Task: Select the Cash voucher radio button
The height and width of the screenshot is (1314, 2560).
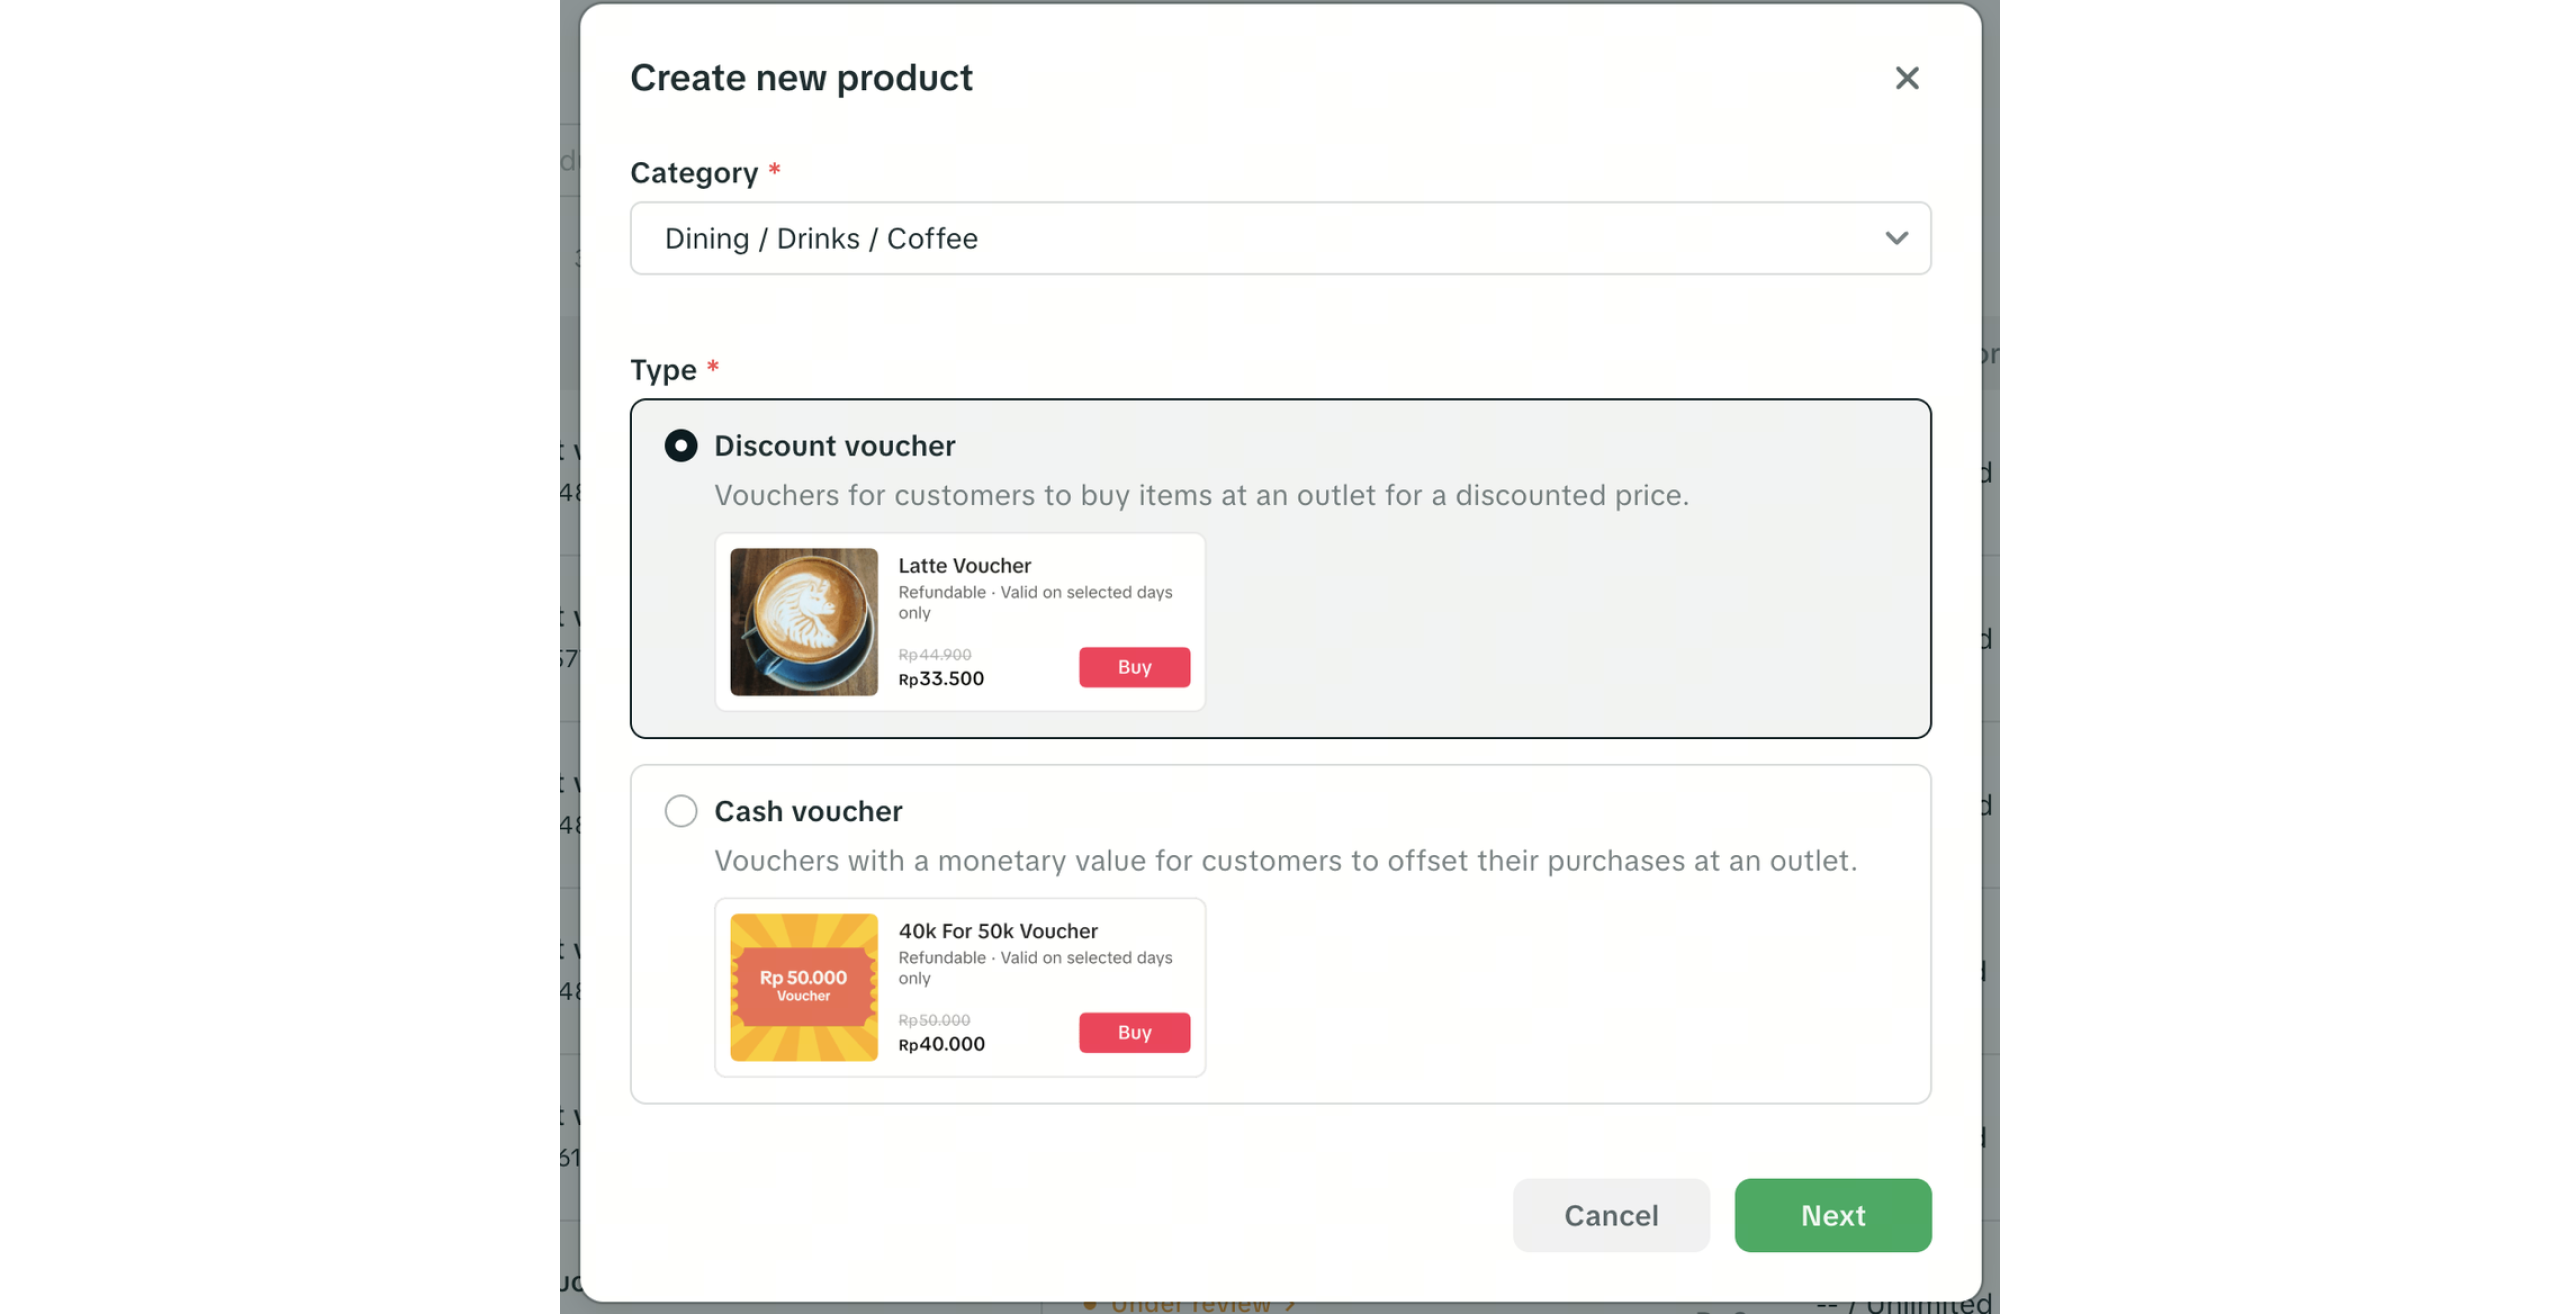Action: tap(681, 811)
